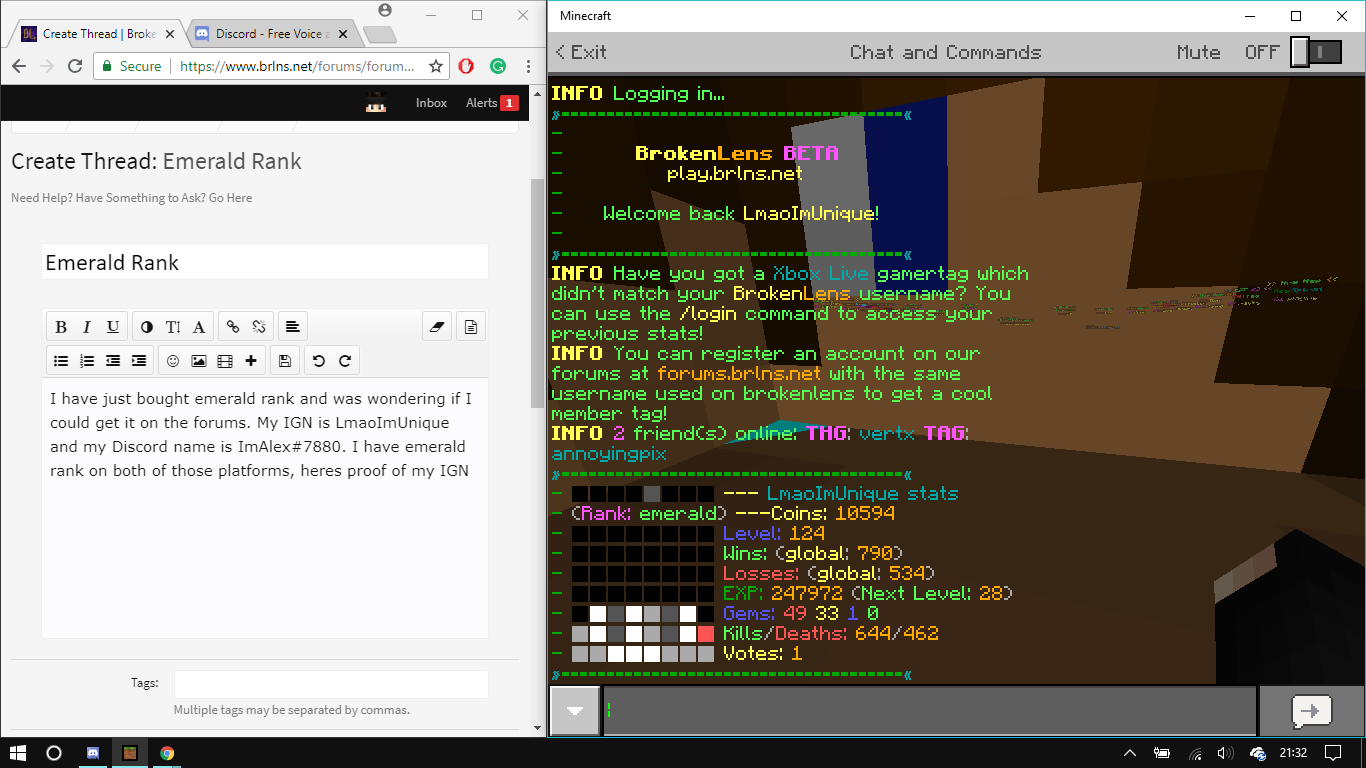
Task: Open the taskbar clock showing 21:32
Action: (x=1293, y=753)
